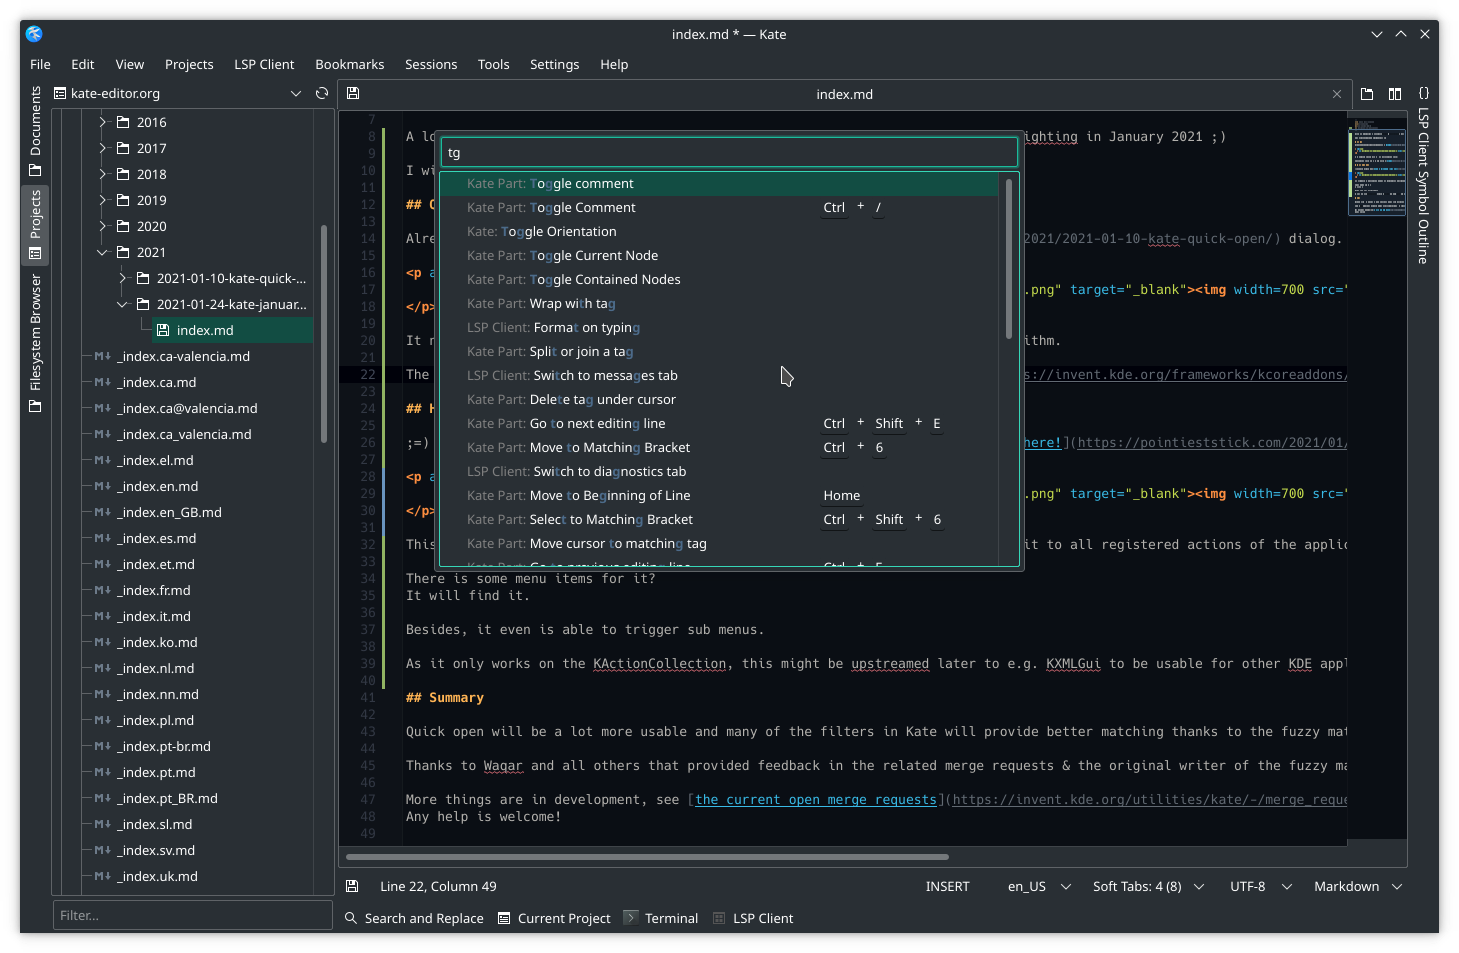This screenshot has width=1459, height=953.
Task: Switch to the Projects side panel
Action: click(35, 225)
